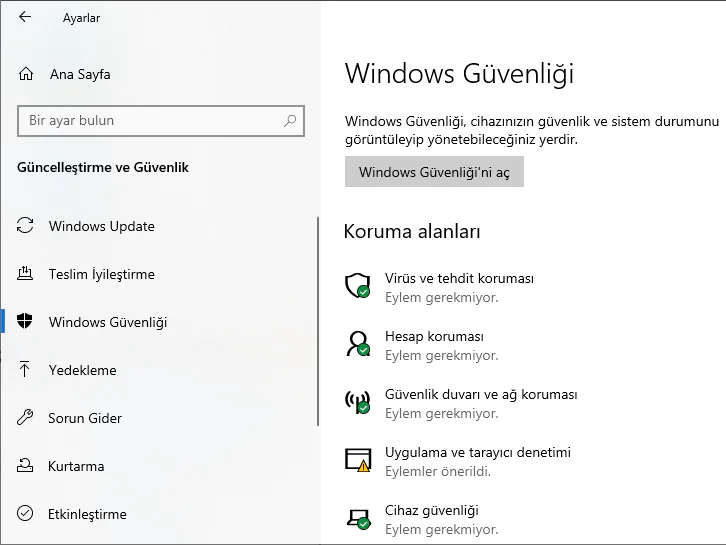Click the Hesap koruması person icon
The width and height of the screenshot is (726, 545).
point(358,344)
